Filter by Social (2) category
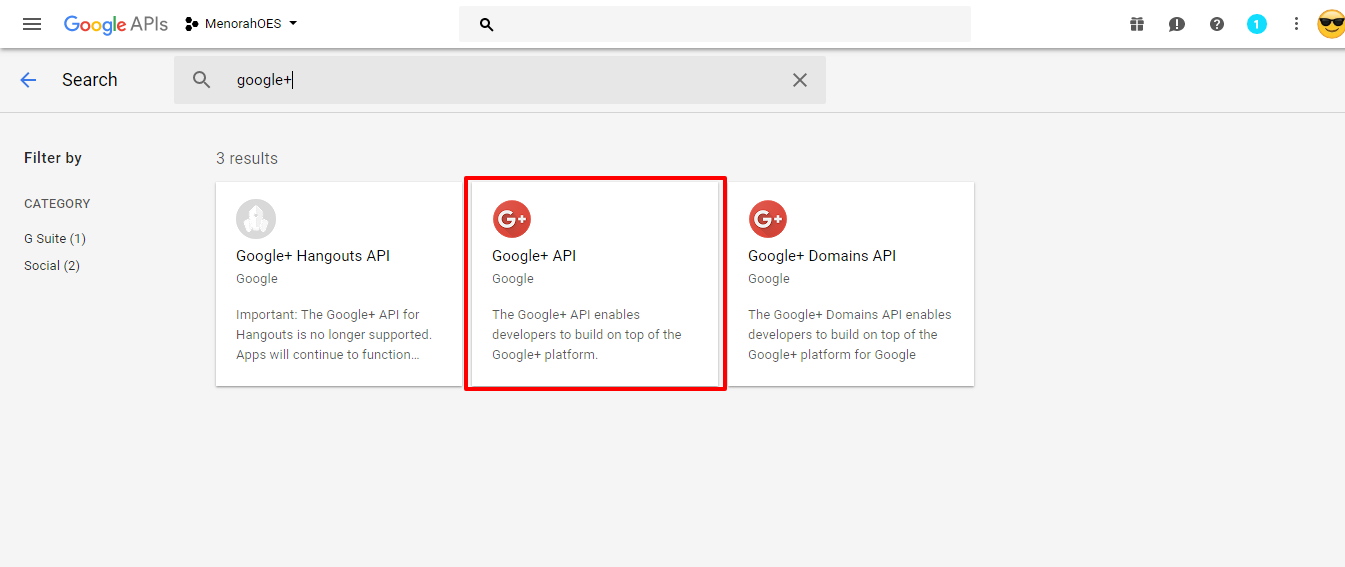The image size is (1345, 567). click(52, 266)
